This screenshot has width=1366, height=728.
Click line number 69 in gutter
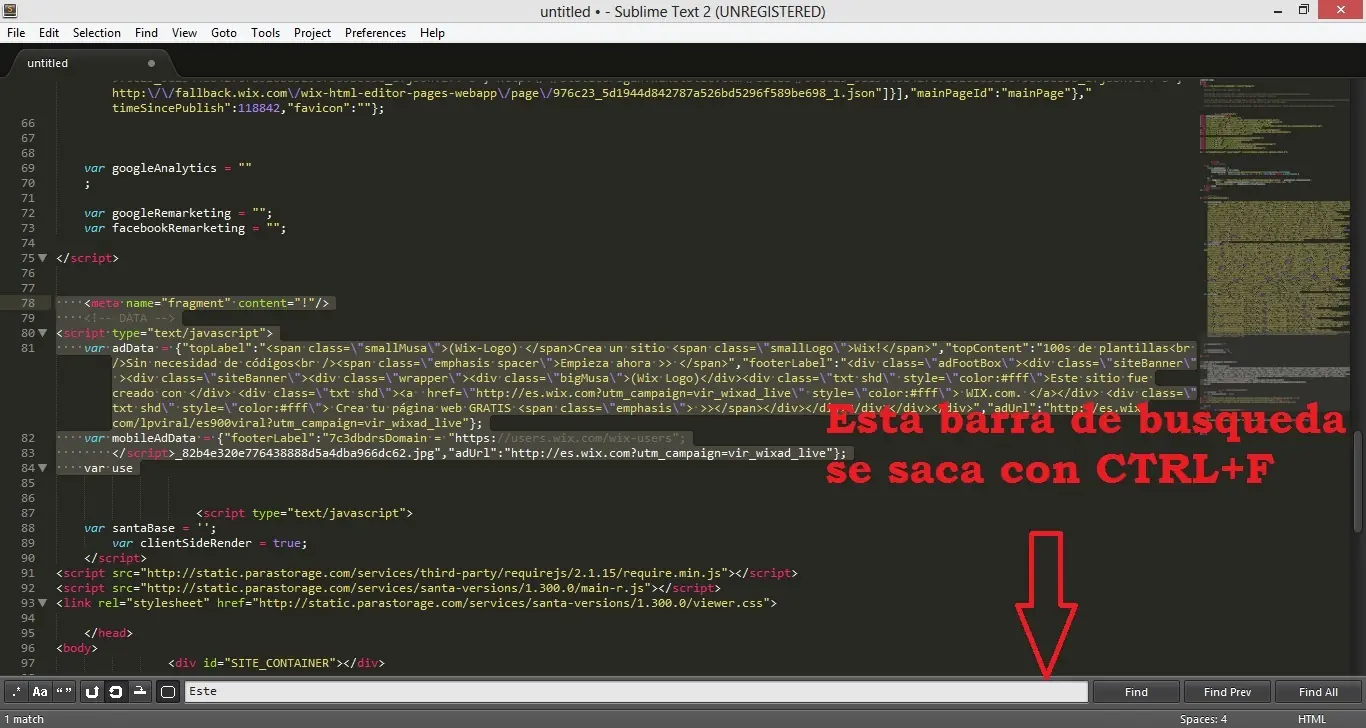pos(28,168)
